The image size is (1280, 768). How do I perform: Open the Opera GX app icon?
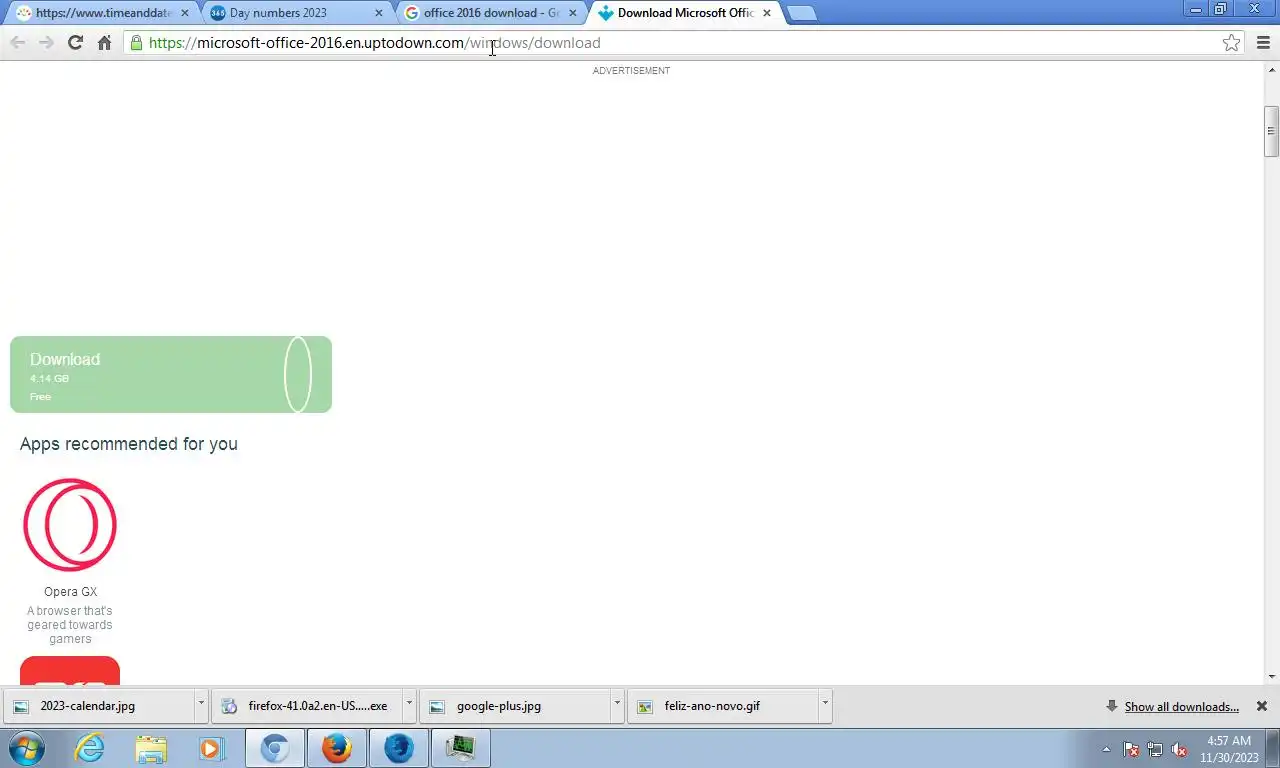coord(70,525)
